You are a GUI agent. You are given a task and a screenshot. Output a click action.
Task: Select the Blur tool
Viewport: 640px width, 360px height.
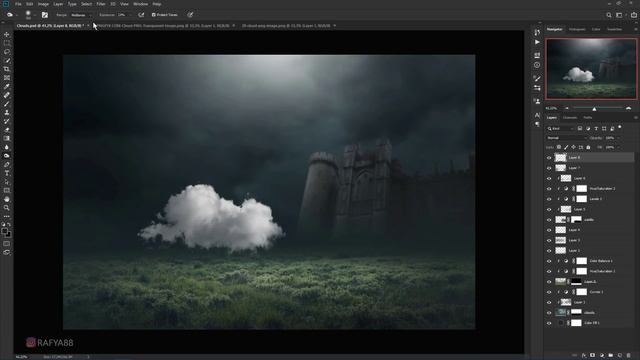click(7, 147)
